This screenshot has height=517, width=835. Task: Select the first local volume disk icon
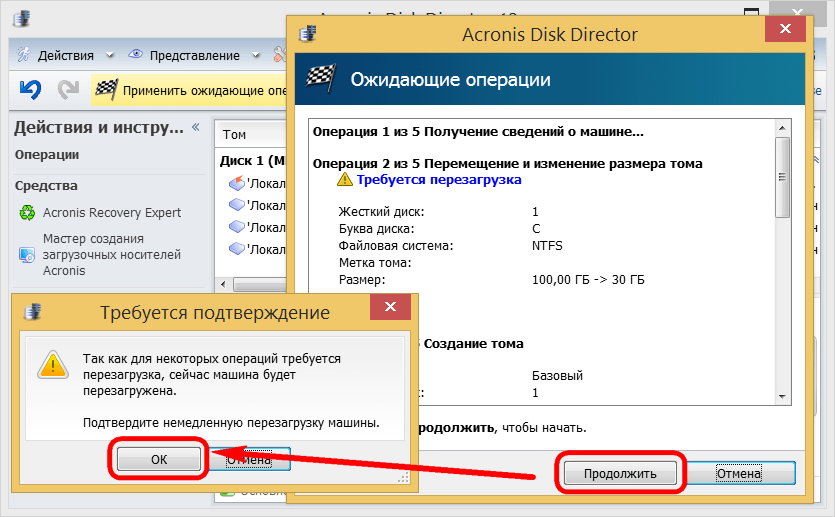(x=236, y=183)
